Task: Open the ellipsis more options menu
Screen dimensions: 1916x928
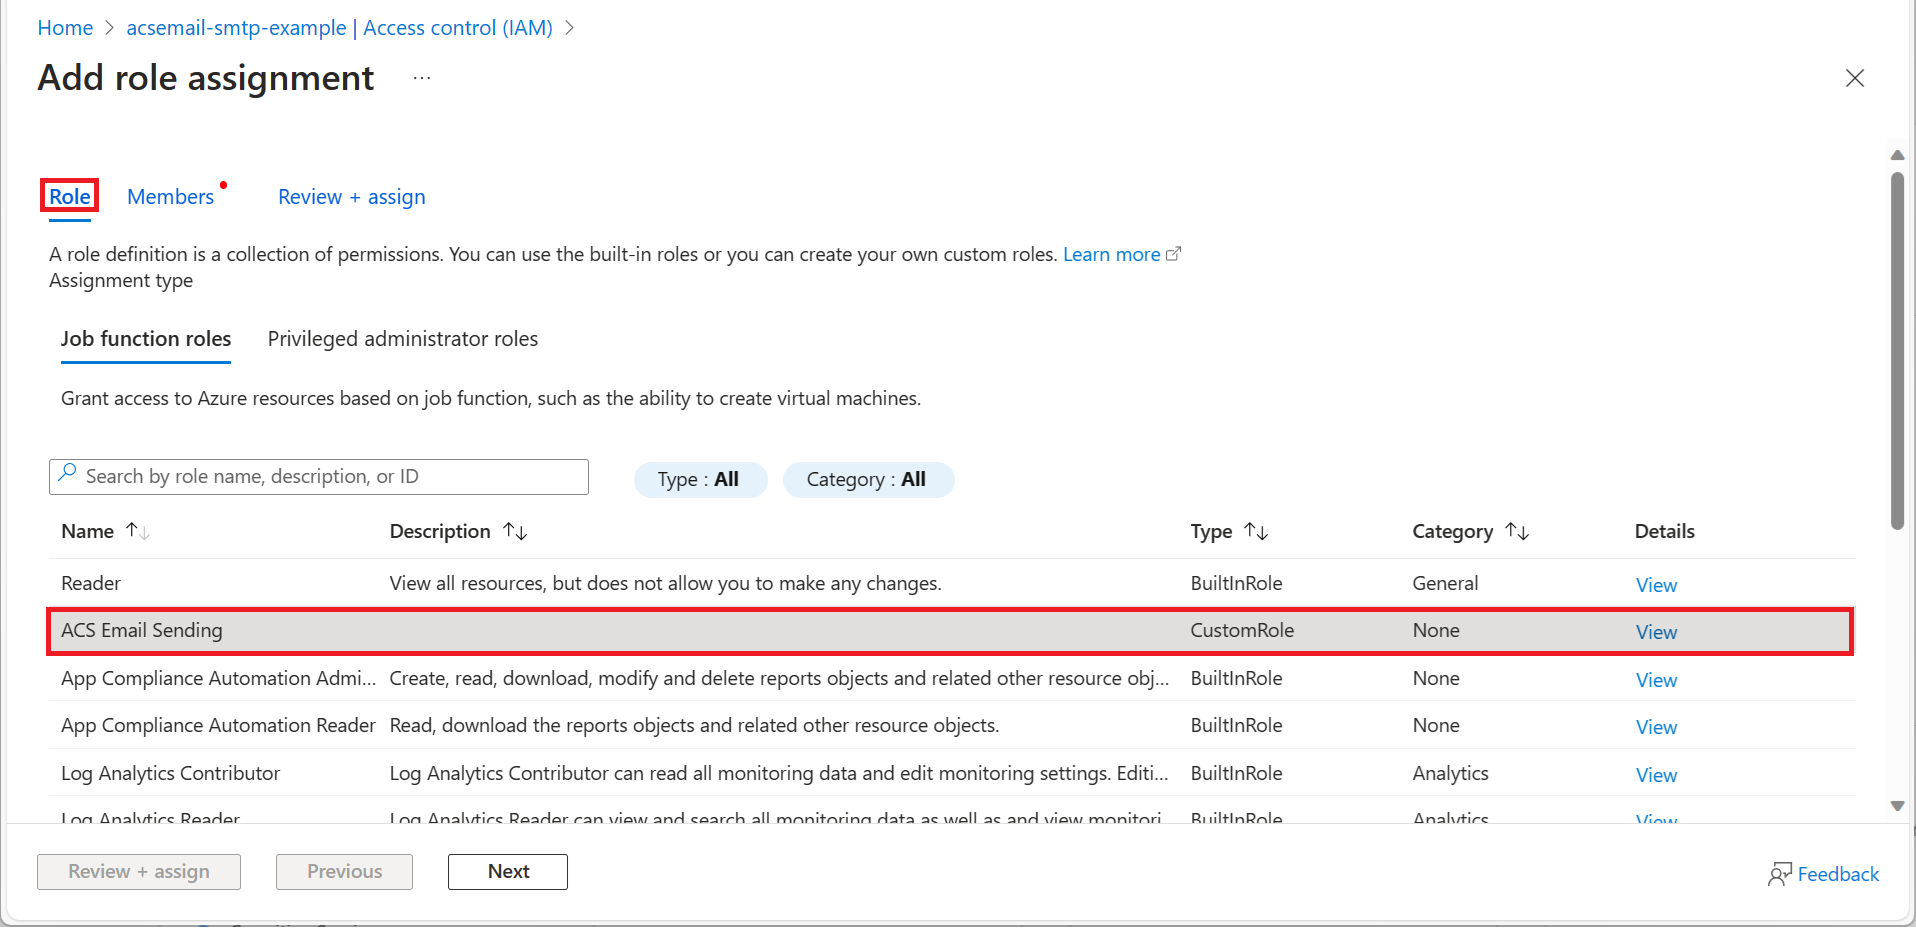Action: point(422,78)
